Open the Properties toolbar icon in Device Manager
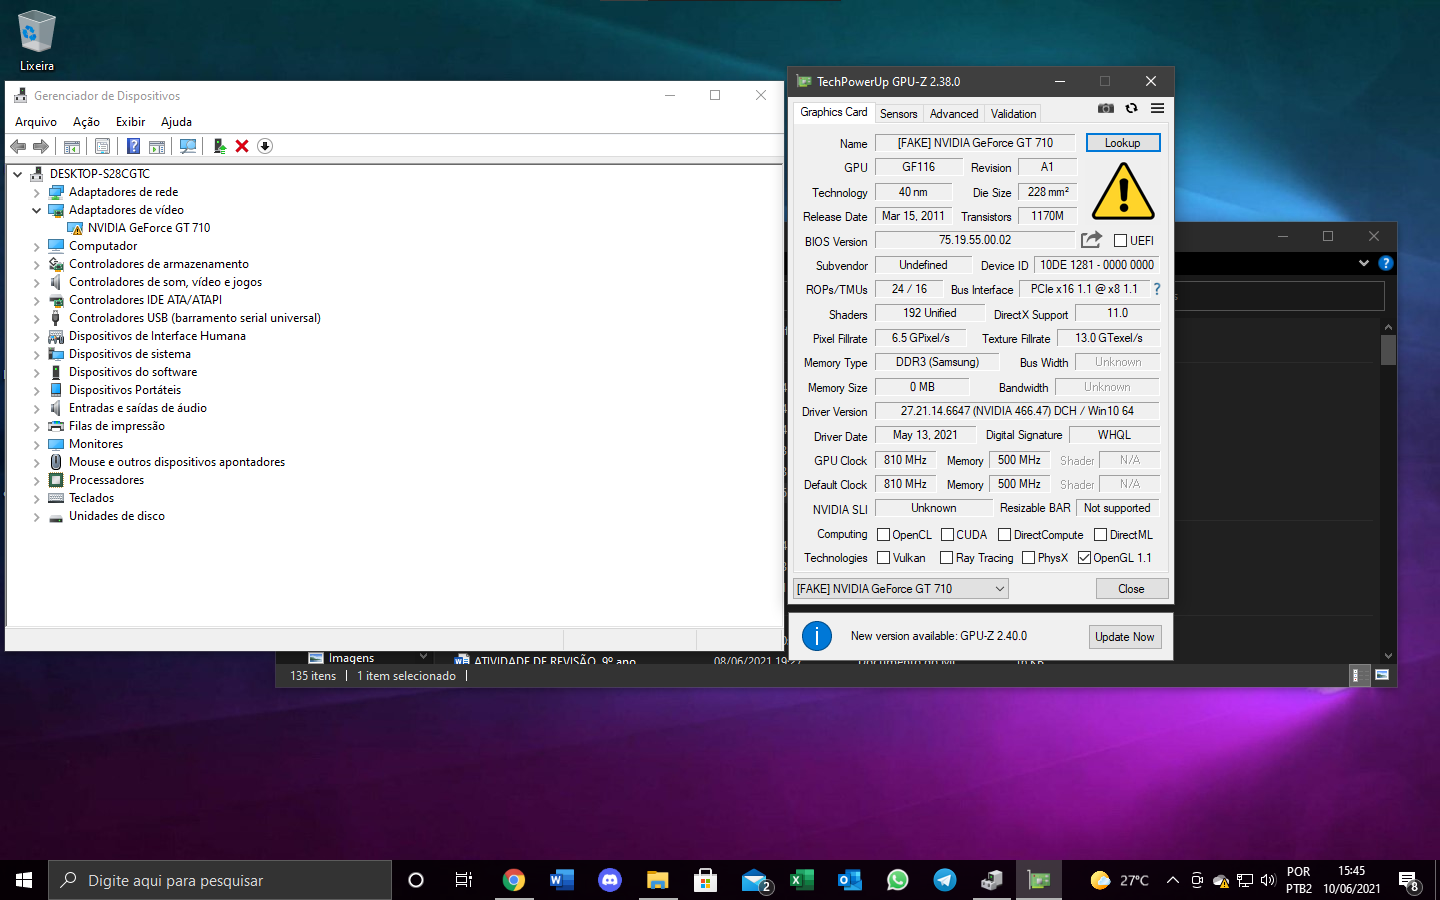1440x900 pixels. (x=102, y=146)
